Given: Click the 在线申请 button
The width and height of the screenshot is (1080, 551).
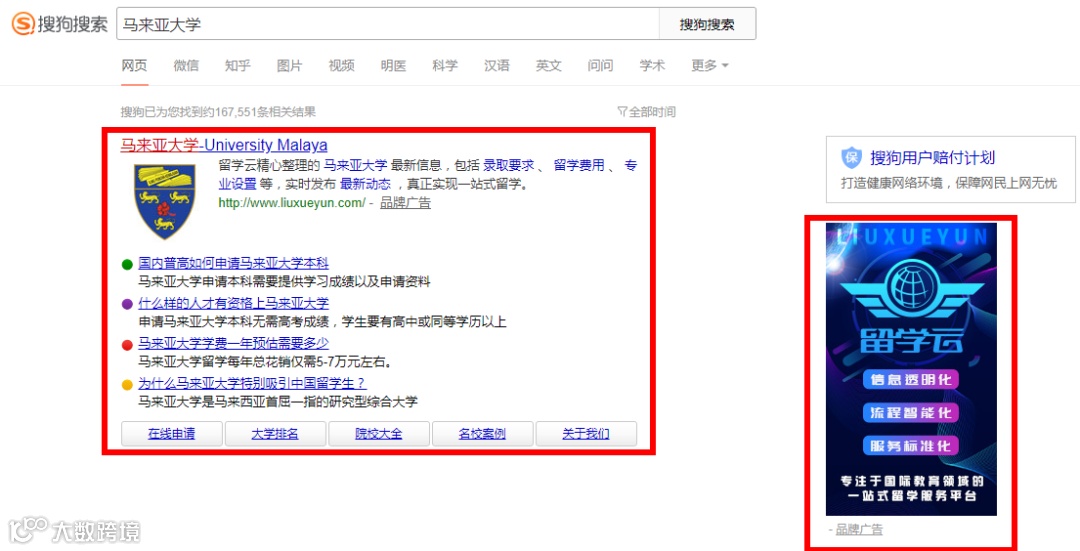Looking at the screenshot, I should point(172,434).
